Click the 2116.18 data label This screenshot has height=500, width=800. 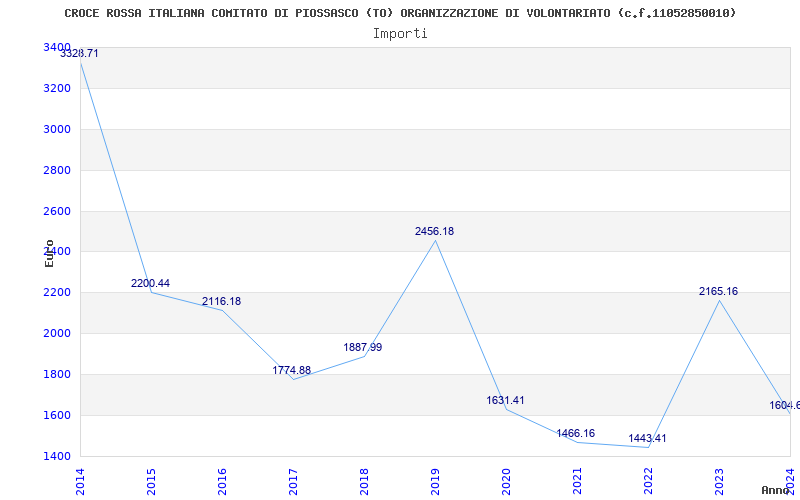click(x=221, y=302)
